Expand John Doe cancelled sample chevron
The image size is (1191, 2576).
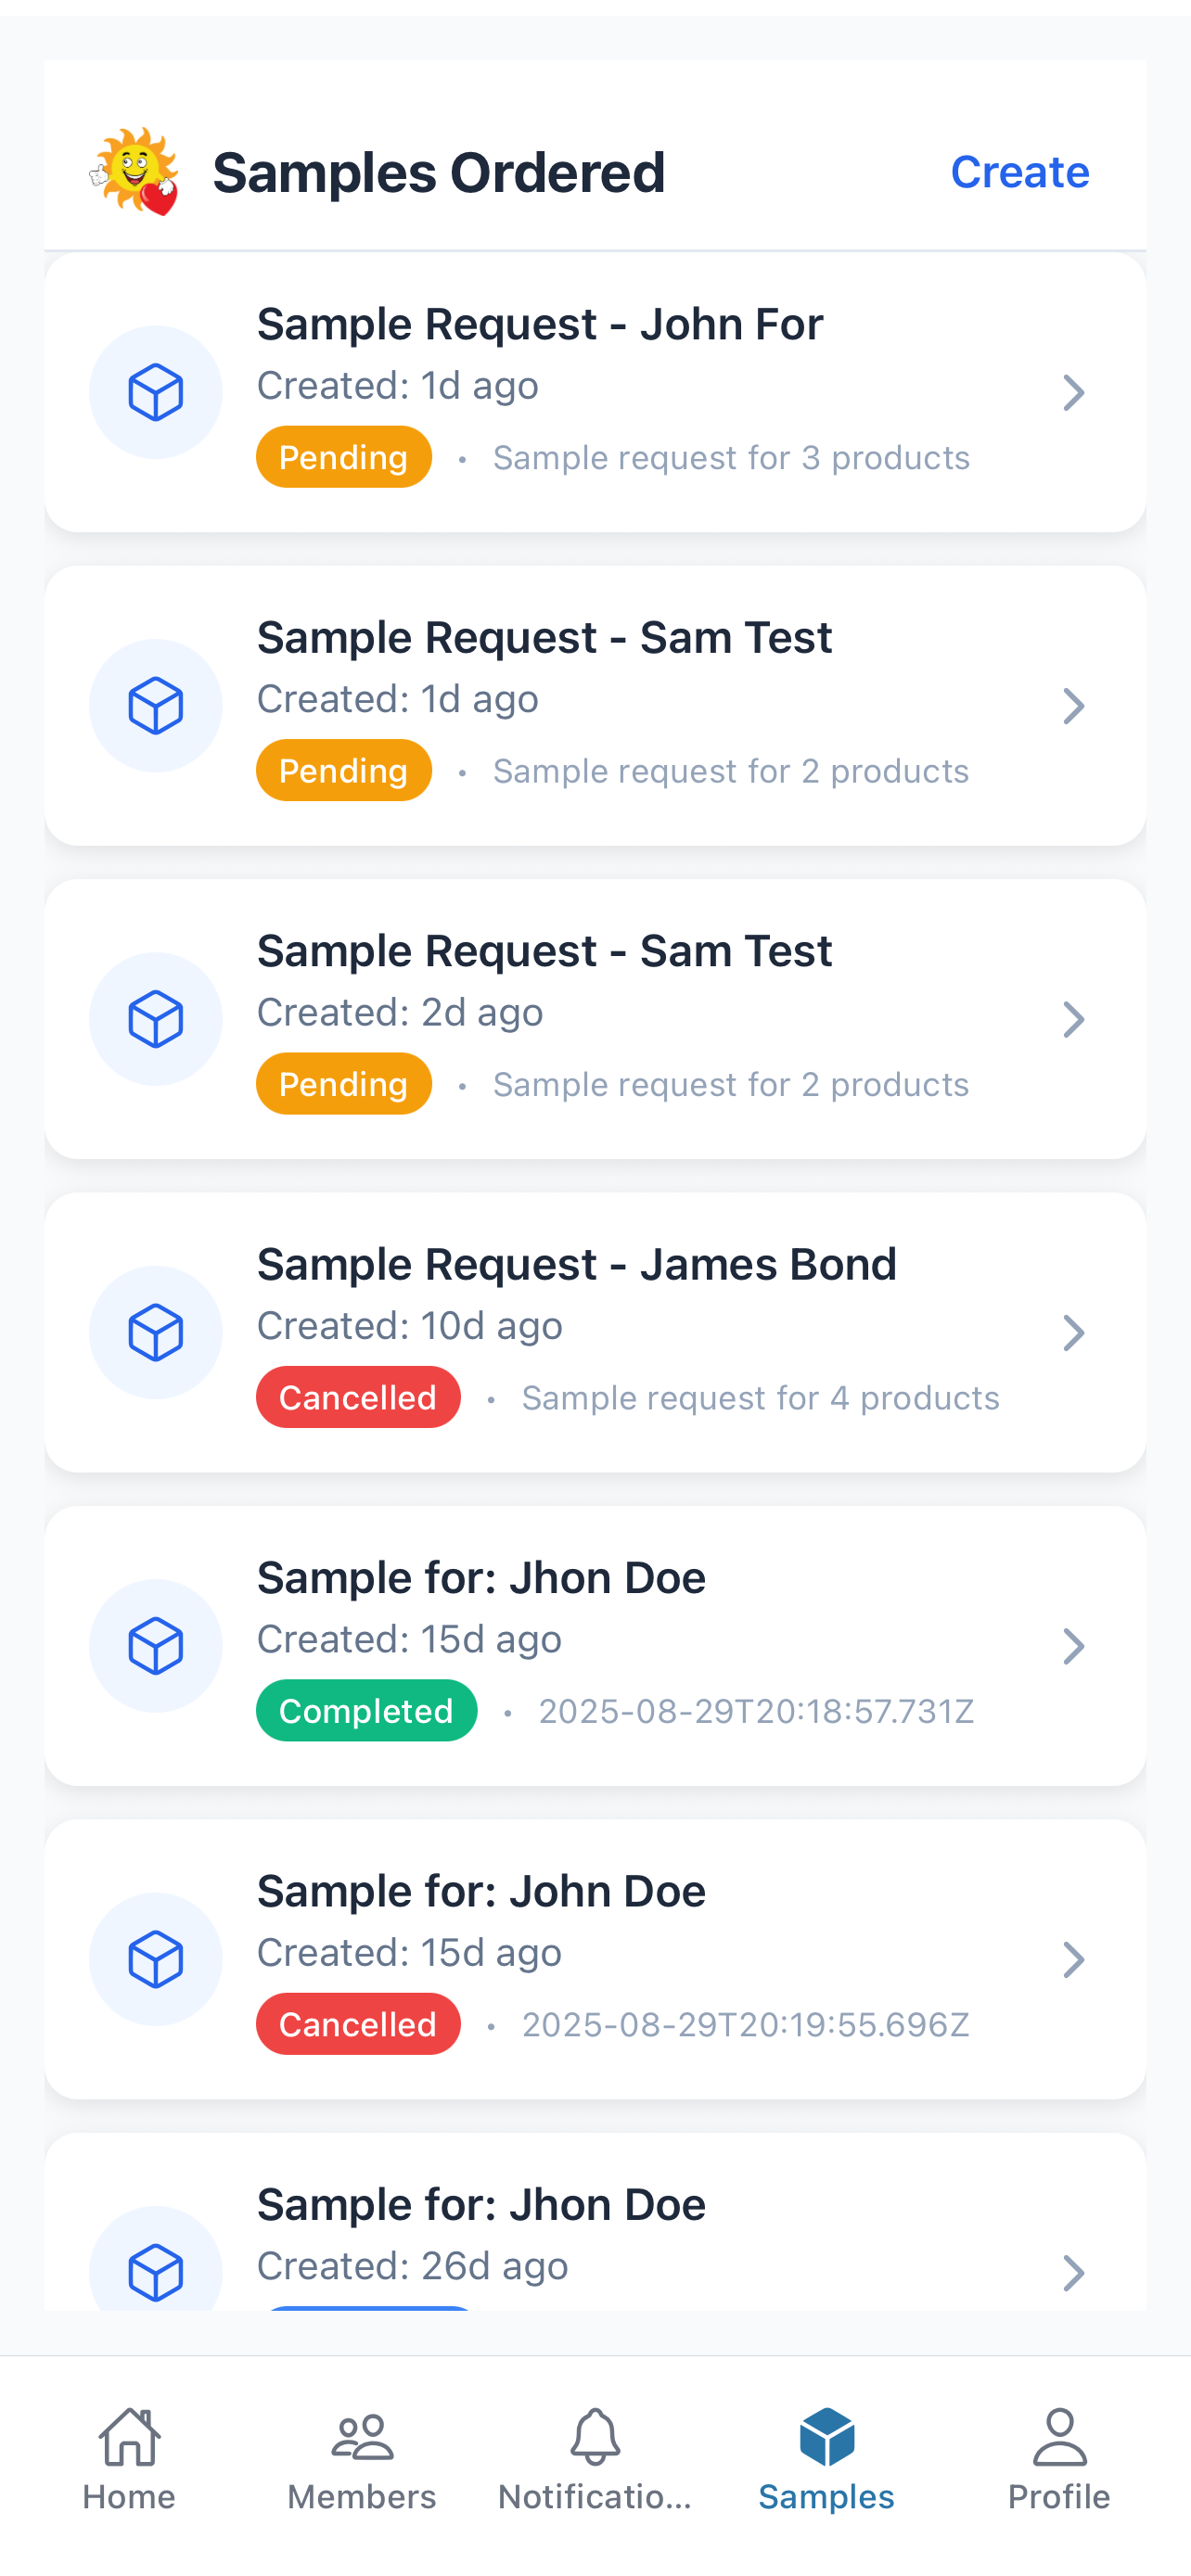coord(1073,1959)
